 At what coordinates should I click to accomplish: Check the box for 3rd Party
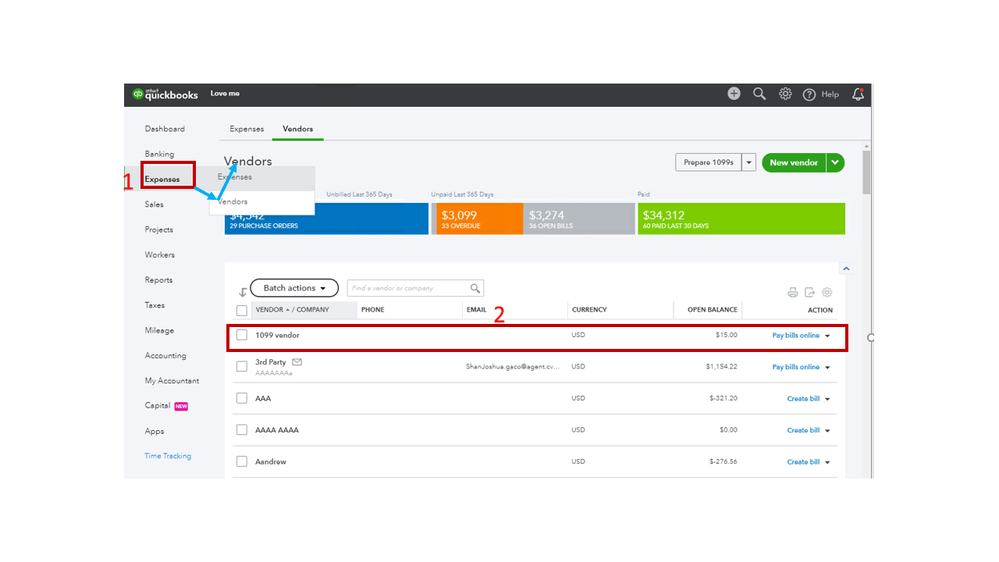pos(241,366)
